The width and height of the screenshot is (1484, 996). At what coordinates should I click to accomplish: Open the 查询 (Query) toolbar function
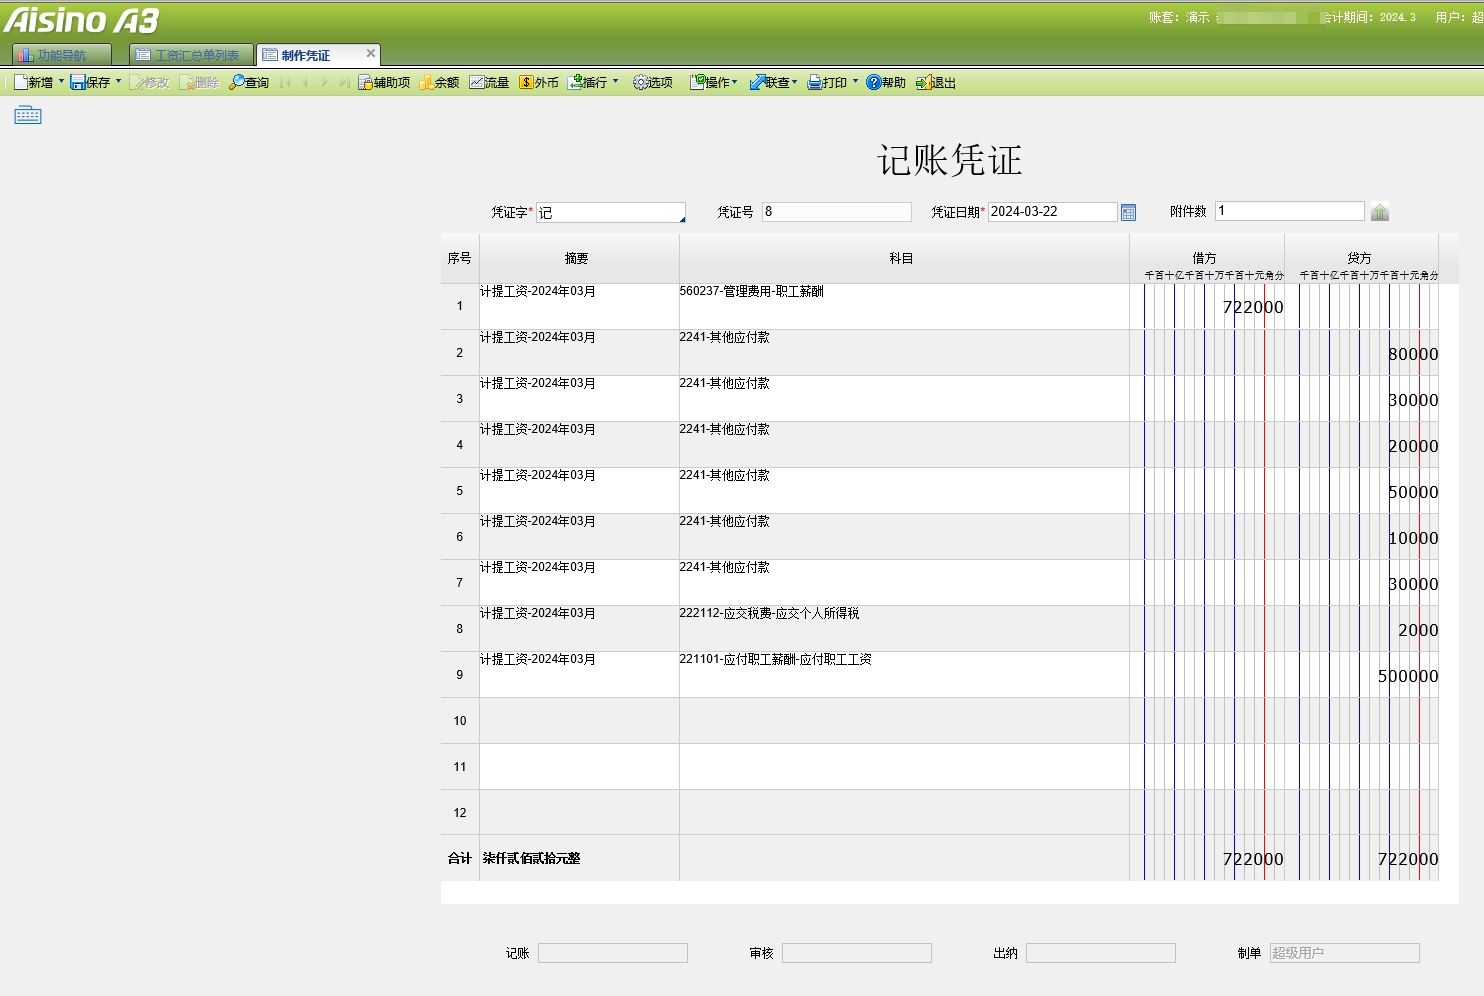click(248, 82)
